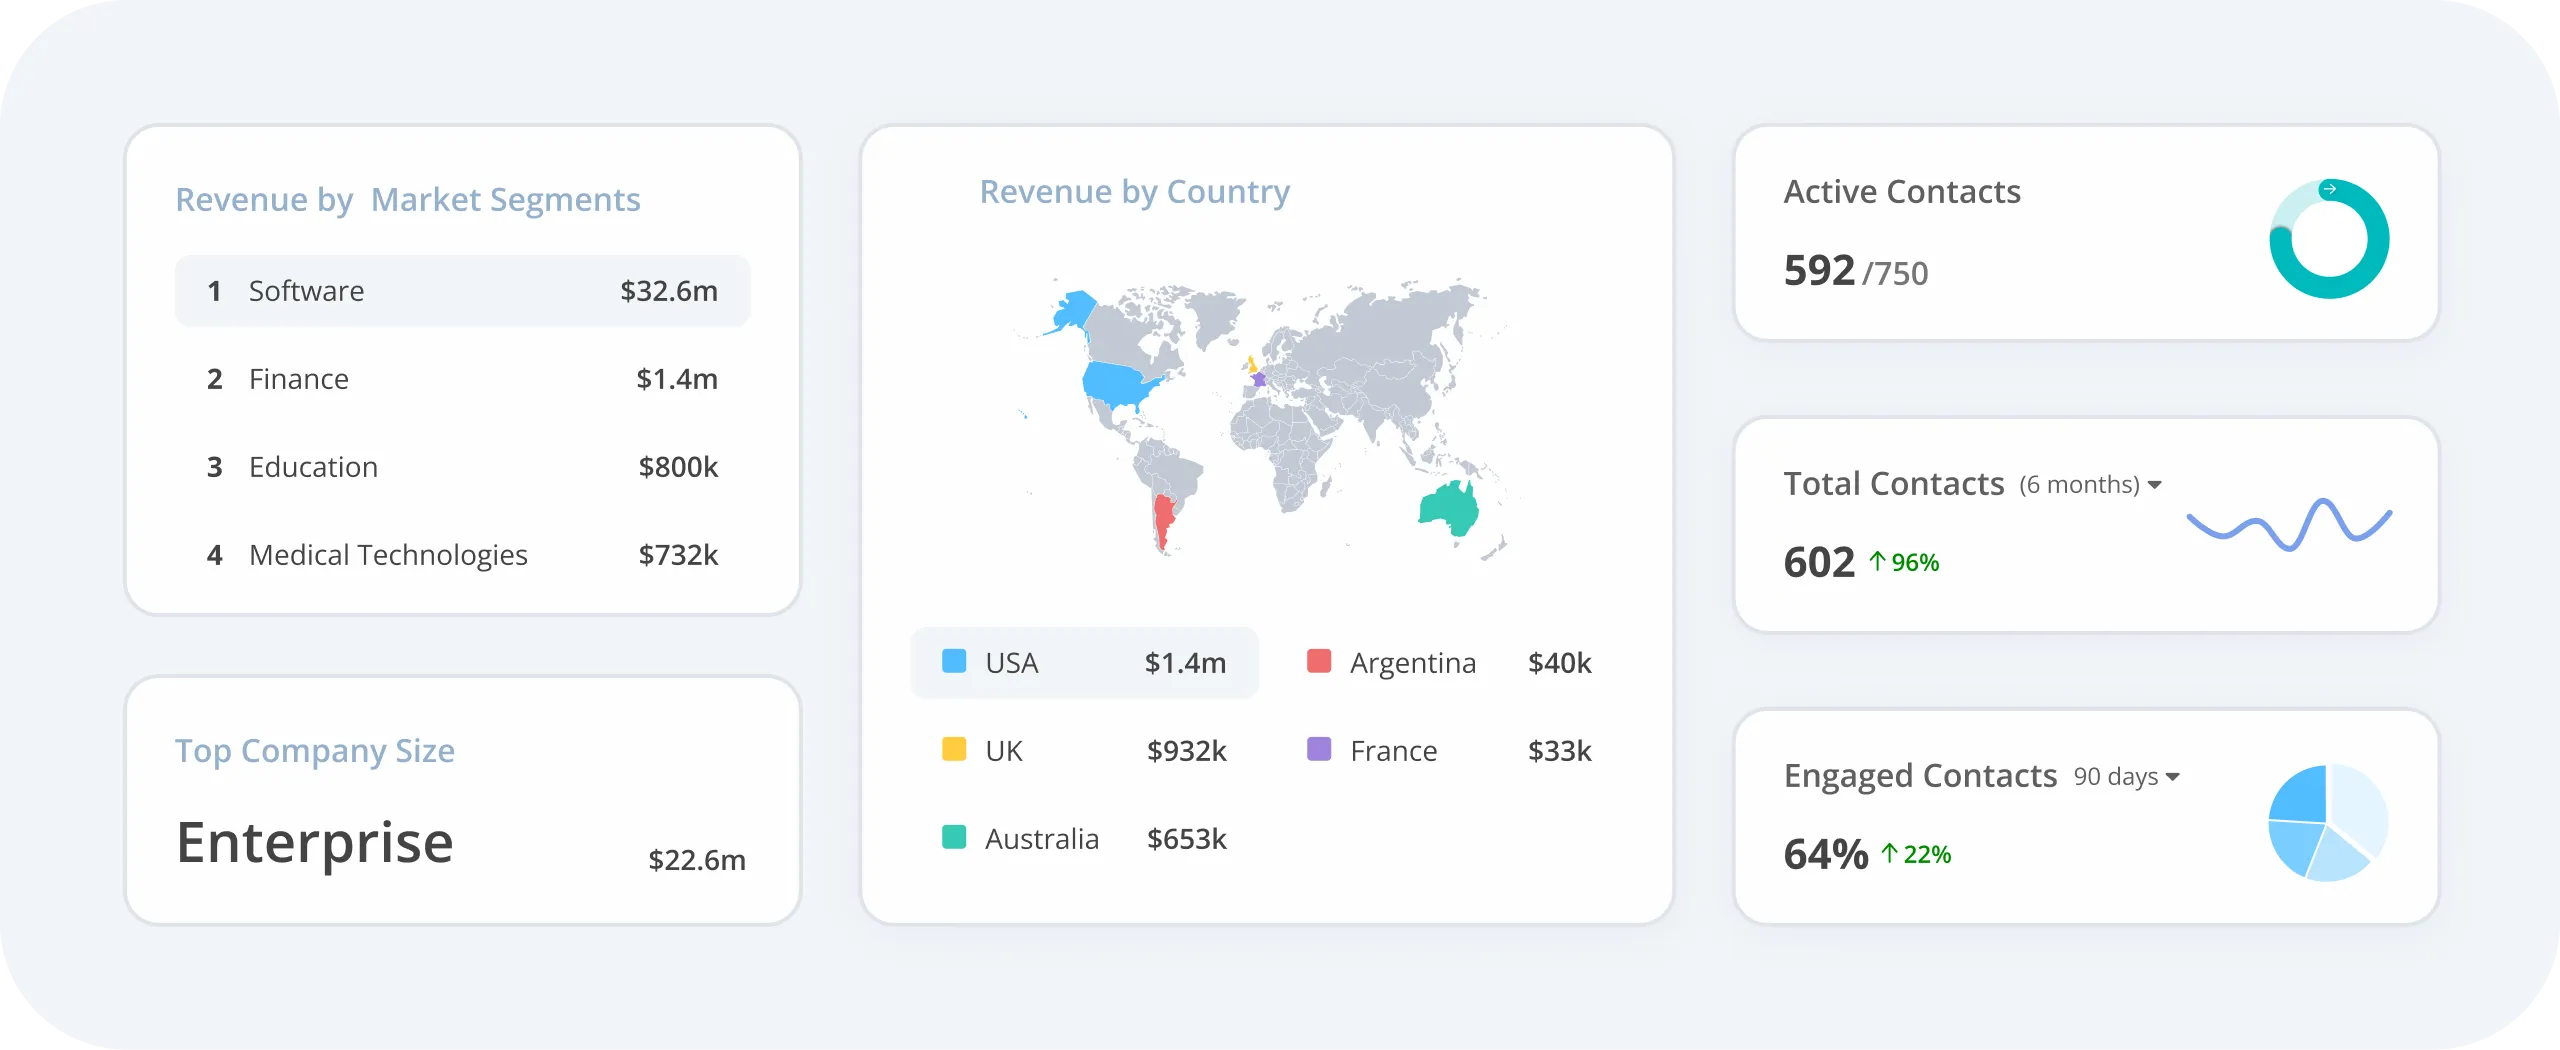
Task: Click the Revenue by Country heading
Action: (1134, 191)
